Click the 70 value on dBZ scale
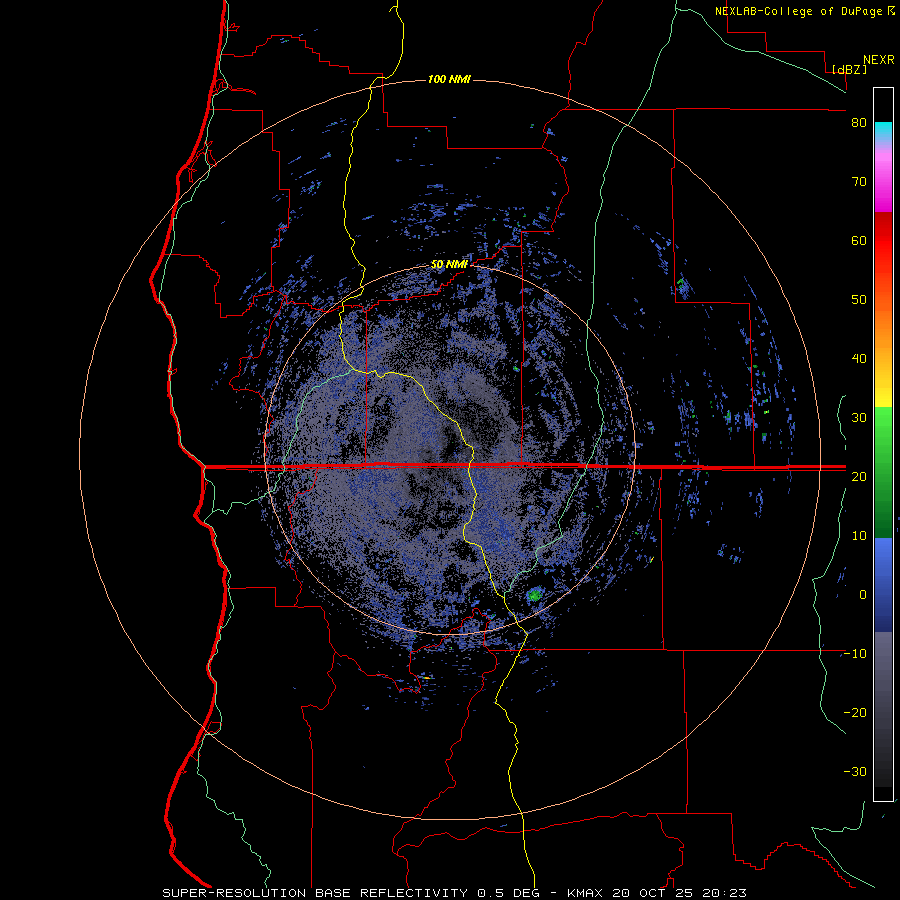Image resolution: width=900 pixels, height=900 pixels. (x=859, y=181)
